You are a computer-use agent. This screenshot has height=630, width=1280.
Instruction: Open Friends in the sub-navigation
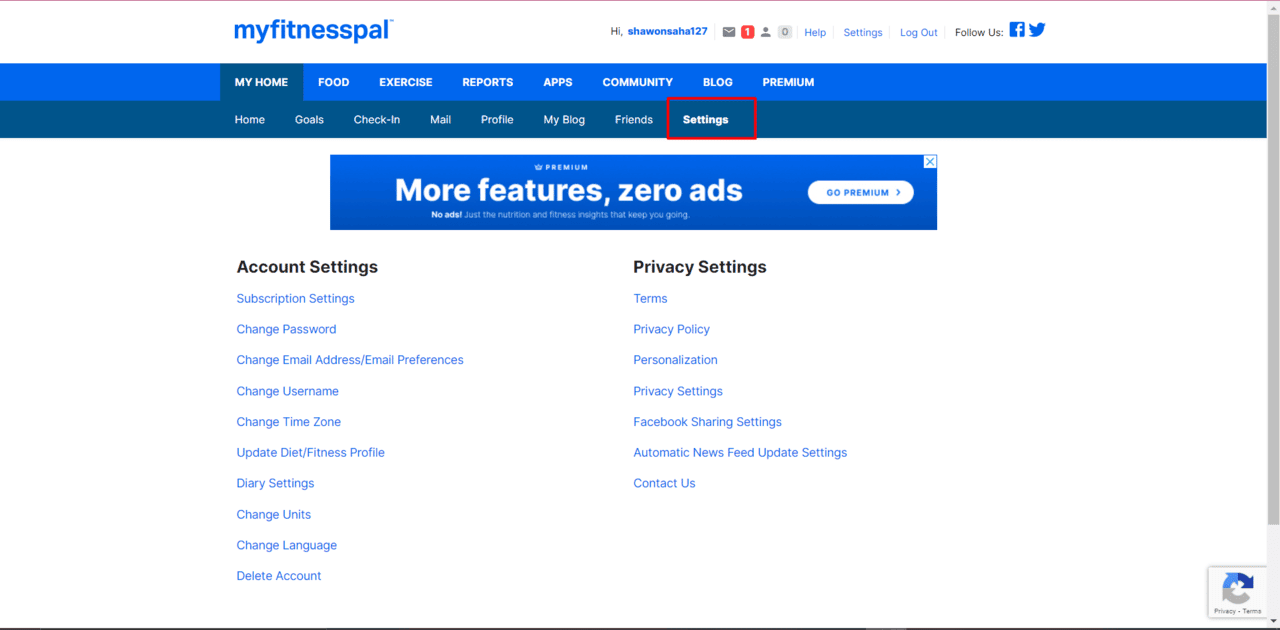[x=634, y=119]
